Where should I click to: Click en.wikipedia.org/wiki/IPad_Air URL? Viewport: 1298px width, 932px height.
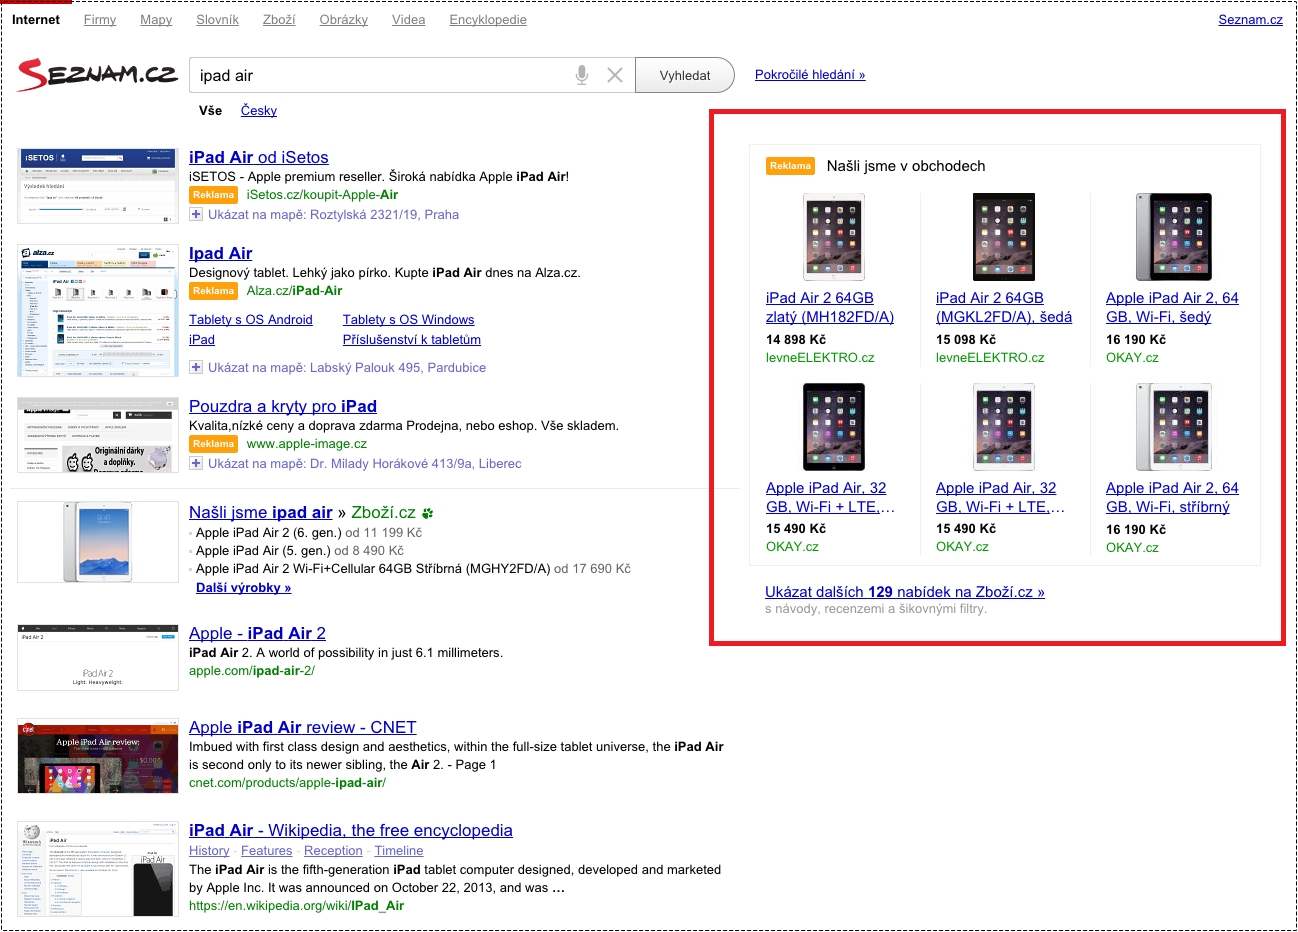point(296,906)
